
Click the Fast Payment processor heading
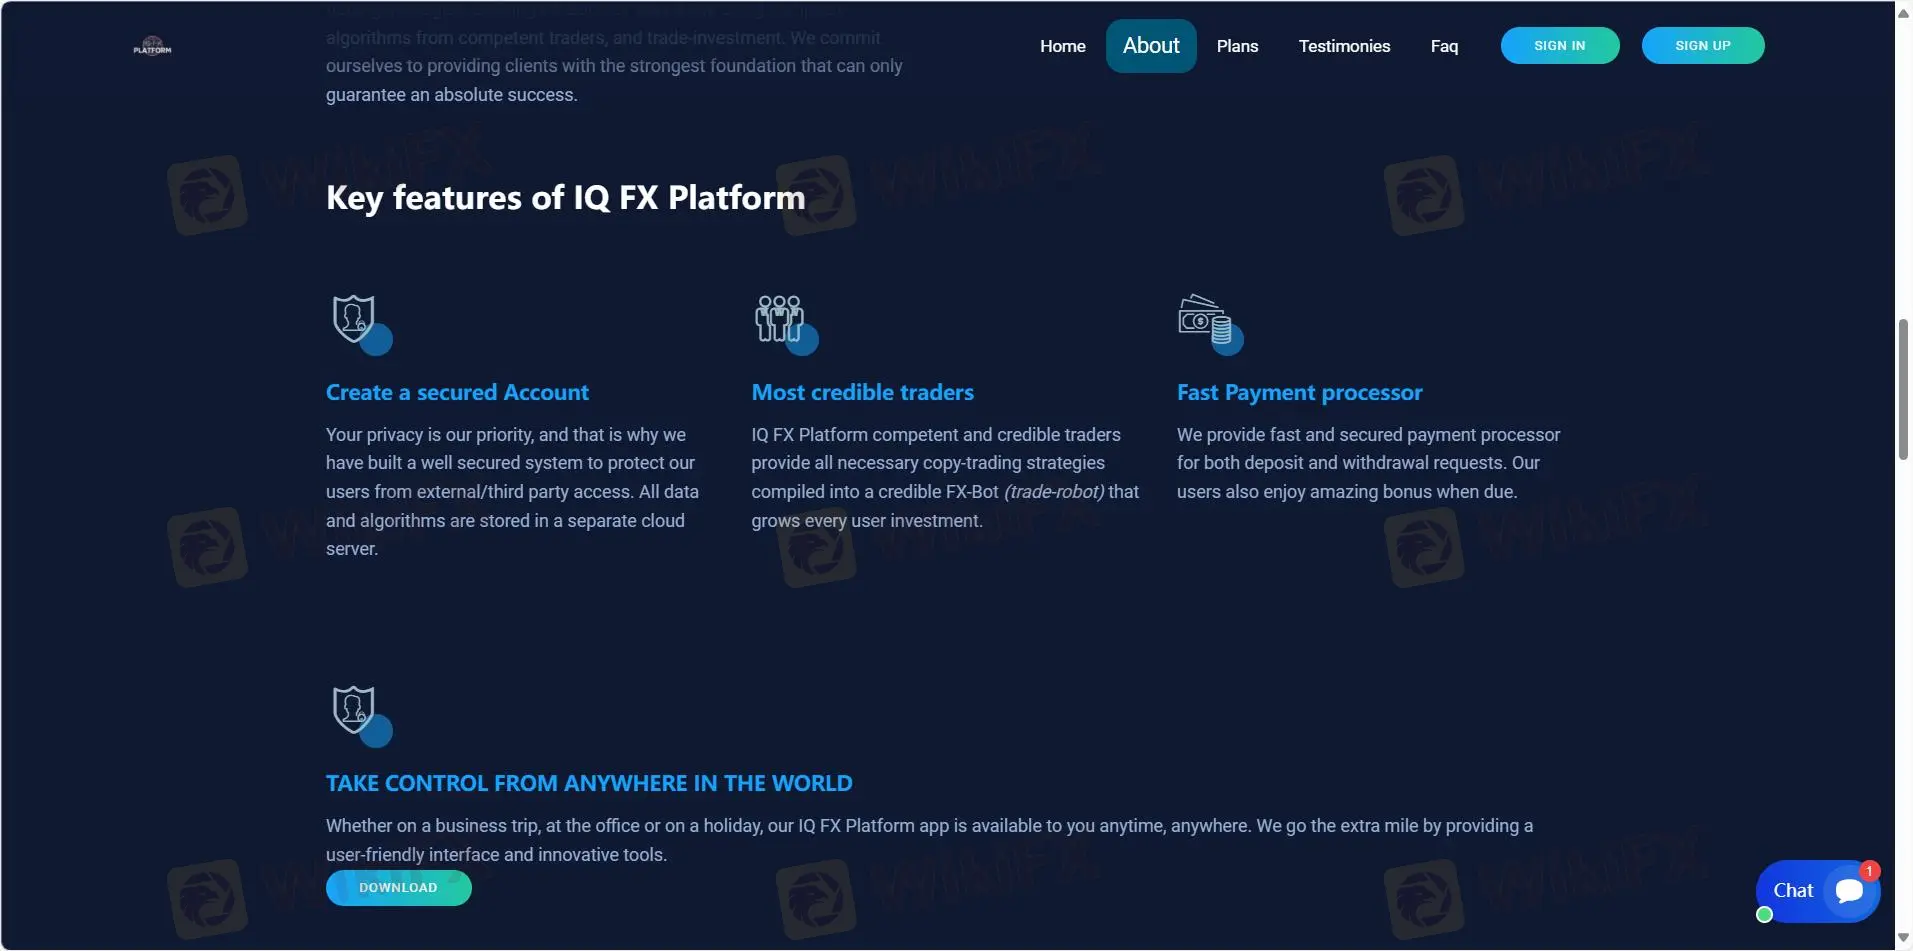click(1299, 393)
